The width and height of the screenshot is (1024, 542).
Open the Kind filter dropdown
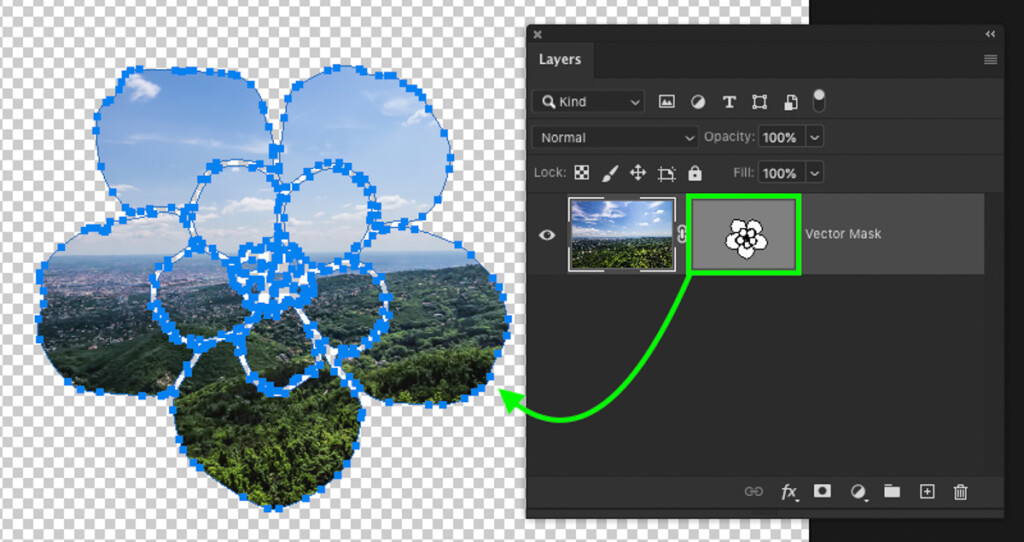tap(588, 102)
